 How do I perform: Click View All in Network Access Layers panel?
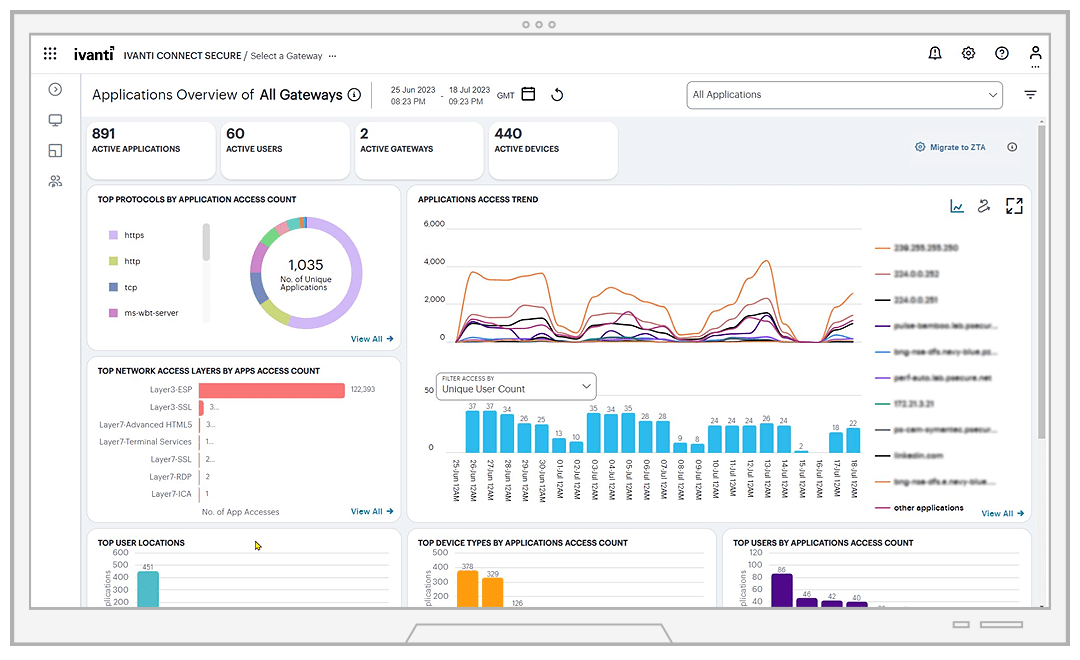coord(372,511)
